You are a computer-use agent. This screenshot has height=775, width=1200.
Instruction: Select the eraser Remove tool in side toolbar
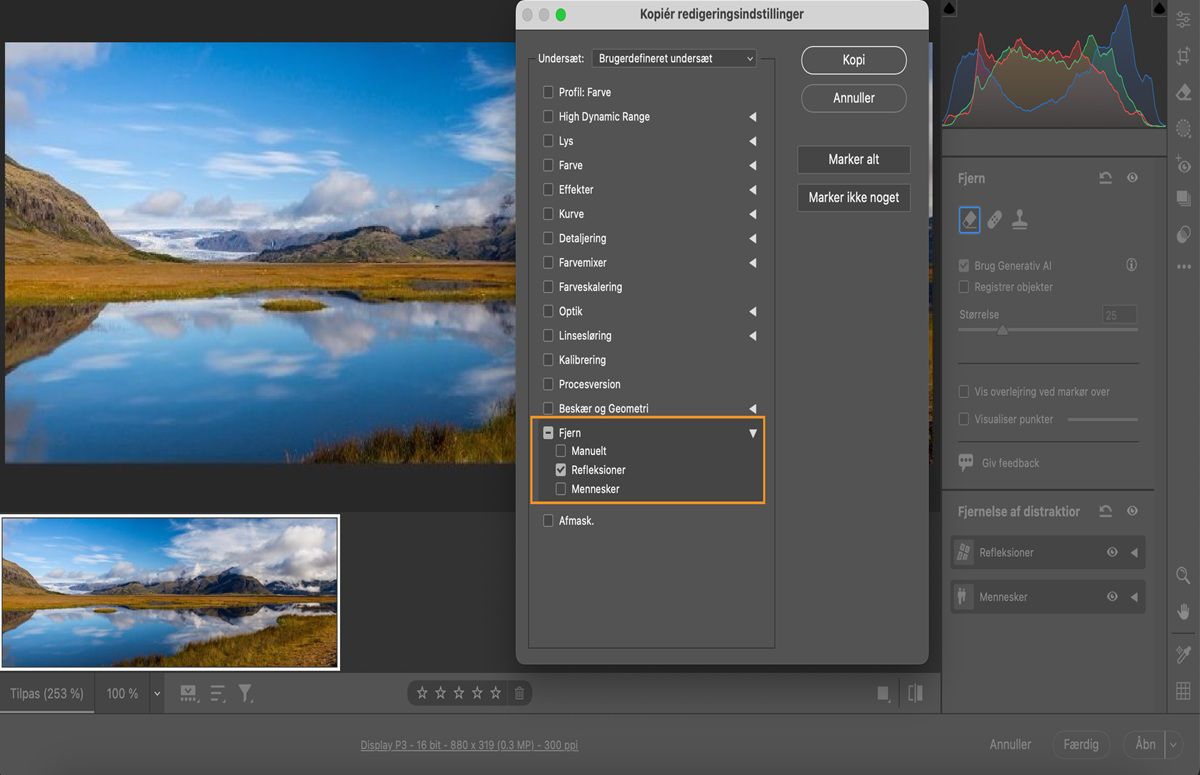coord(1184,92)
